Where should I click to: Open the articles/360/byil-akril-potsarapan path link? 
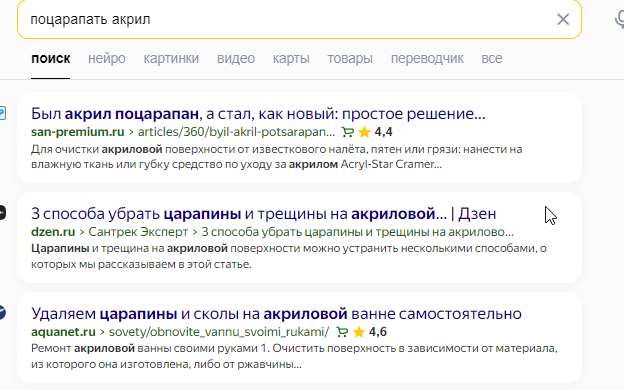(236, 132)
